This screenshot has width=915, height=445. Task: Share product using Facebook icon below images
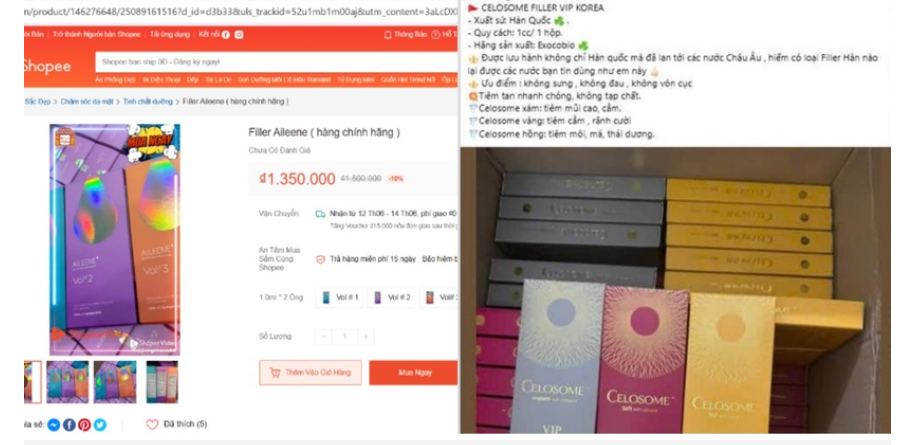[69, 425]
